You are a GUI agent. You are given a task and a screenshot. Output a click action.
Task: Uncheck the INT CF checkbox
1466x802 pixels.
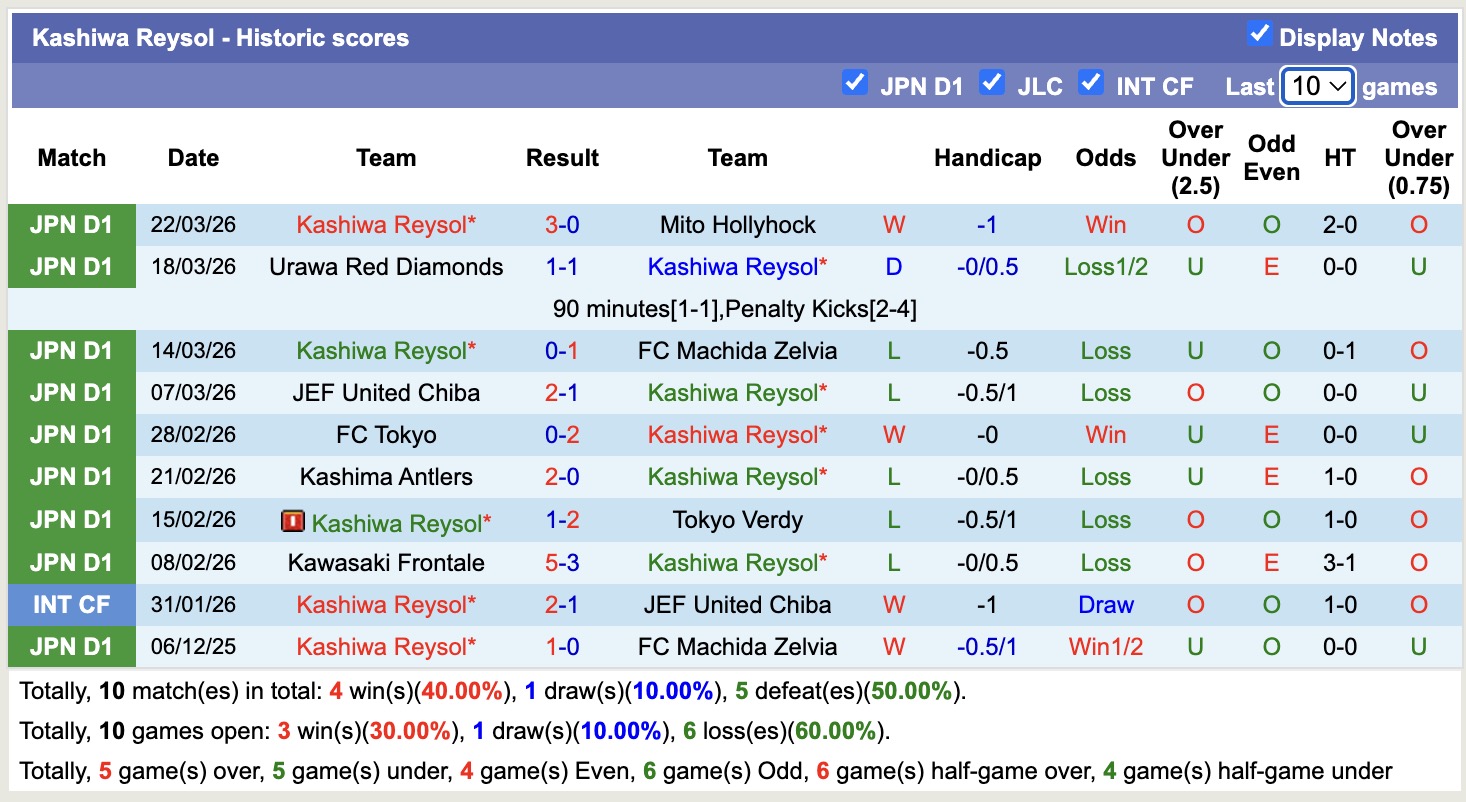click(x=1091, y=85)
